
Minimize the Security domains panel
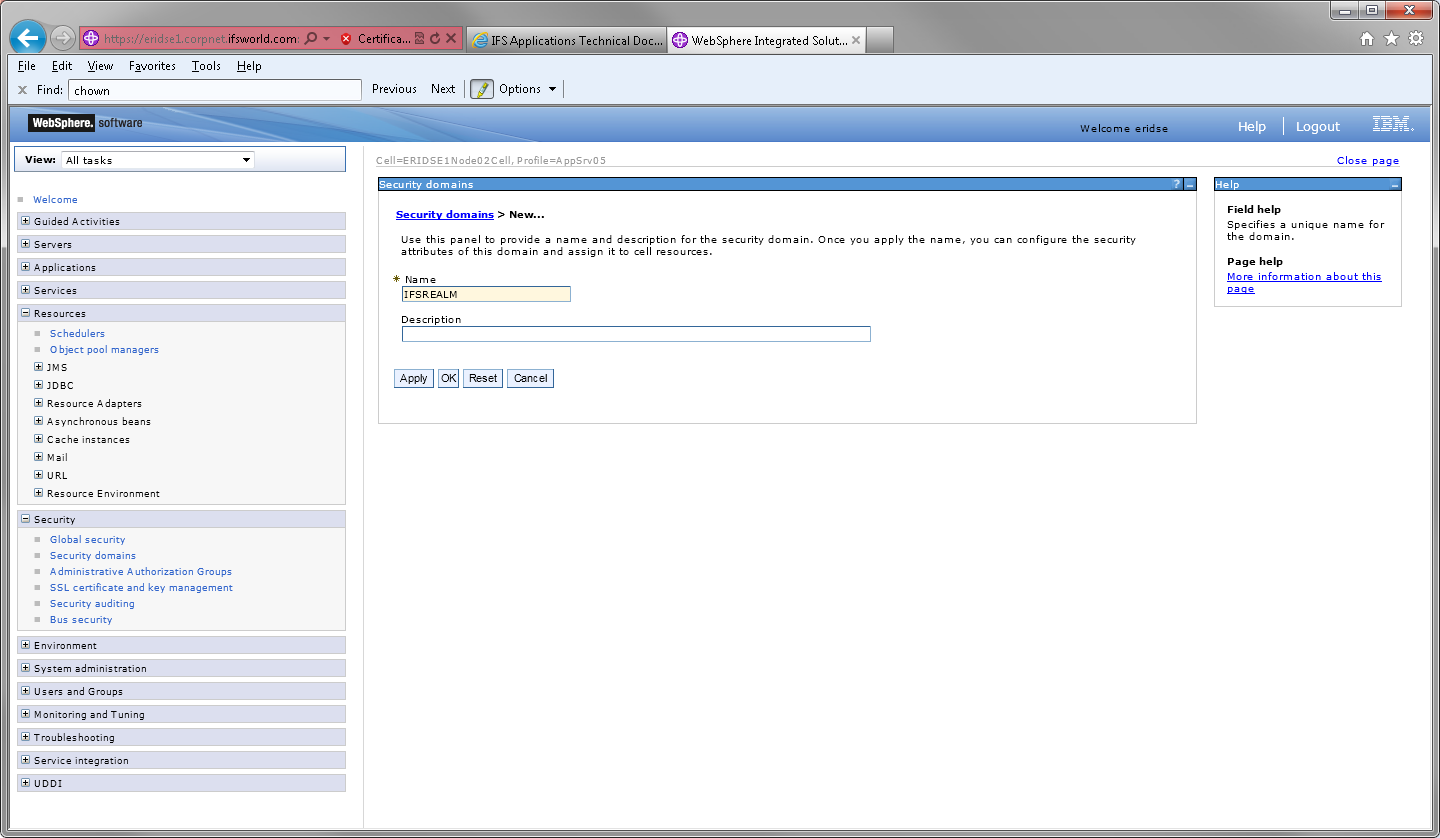[x=1190, y=185]
